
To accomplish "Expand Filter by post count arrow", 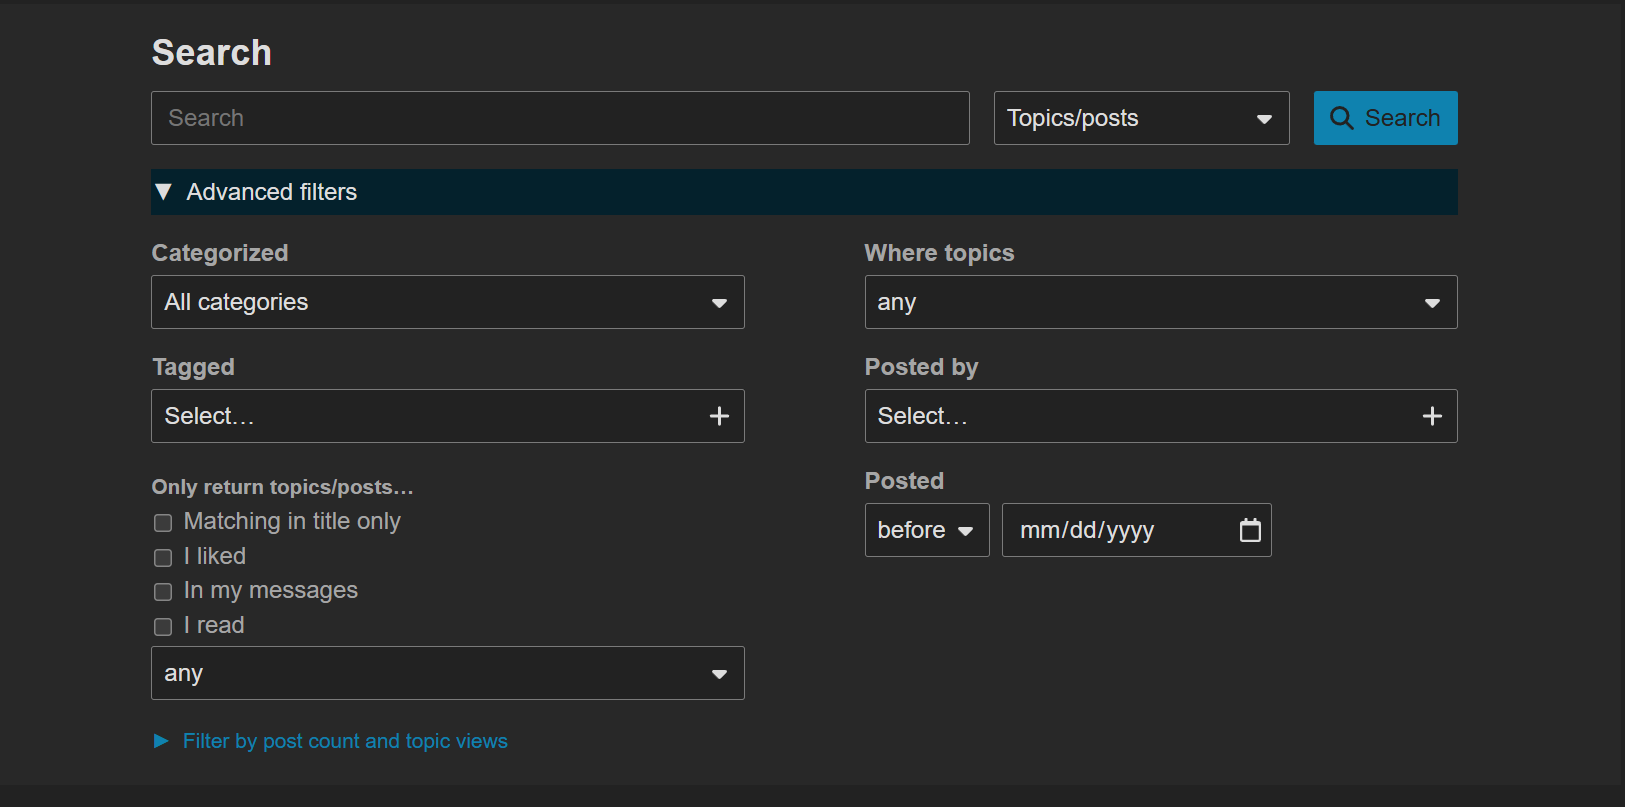I will coord(161,741).
